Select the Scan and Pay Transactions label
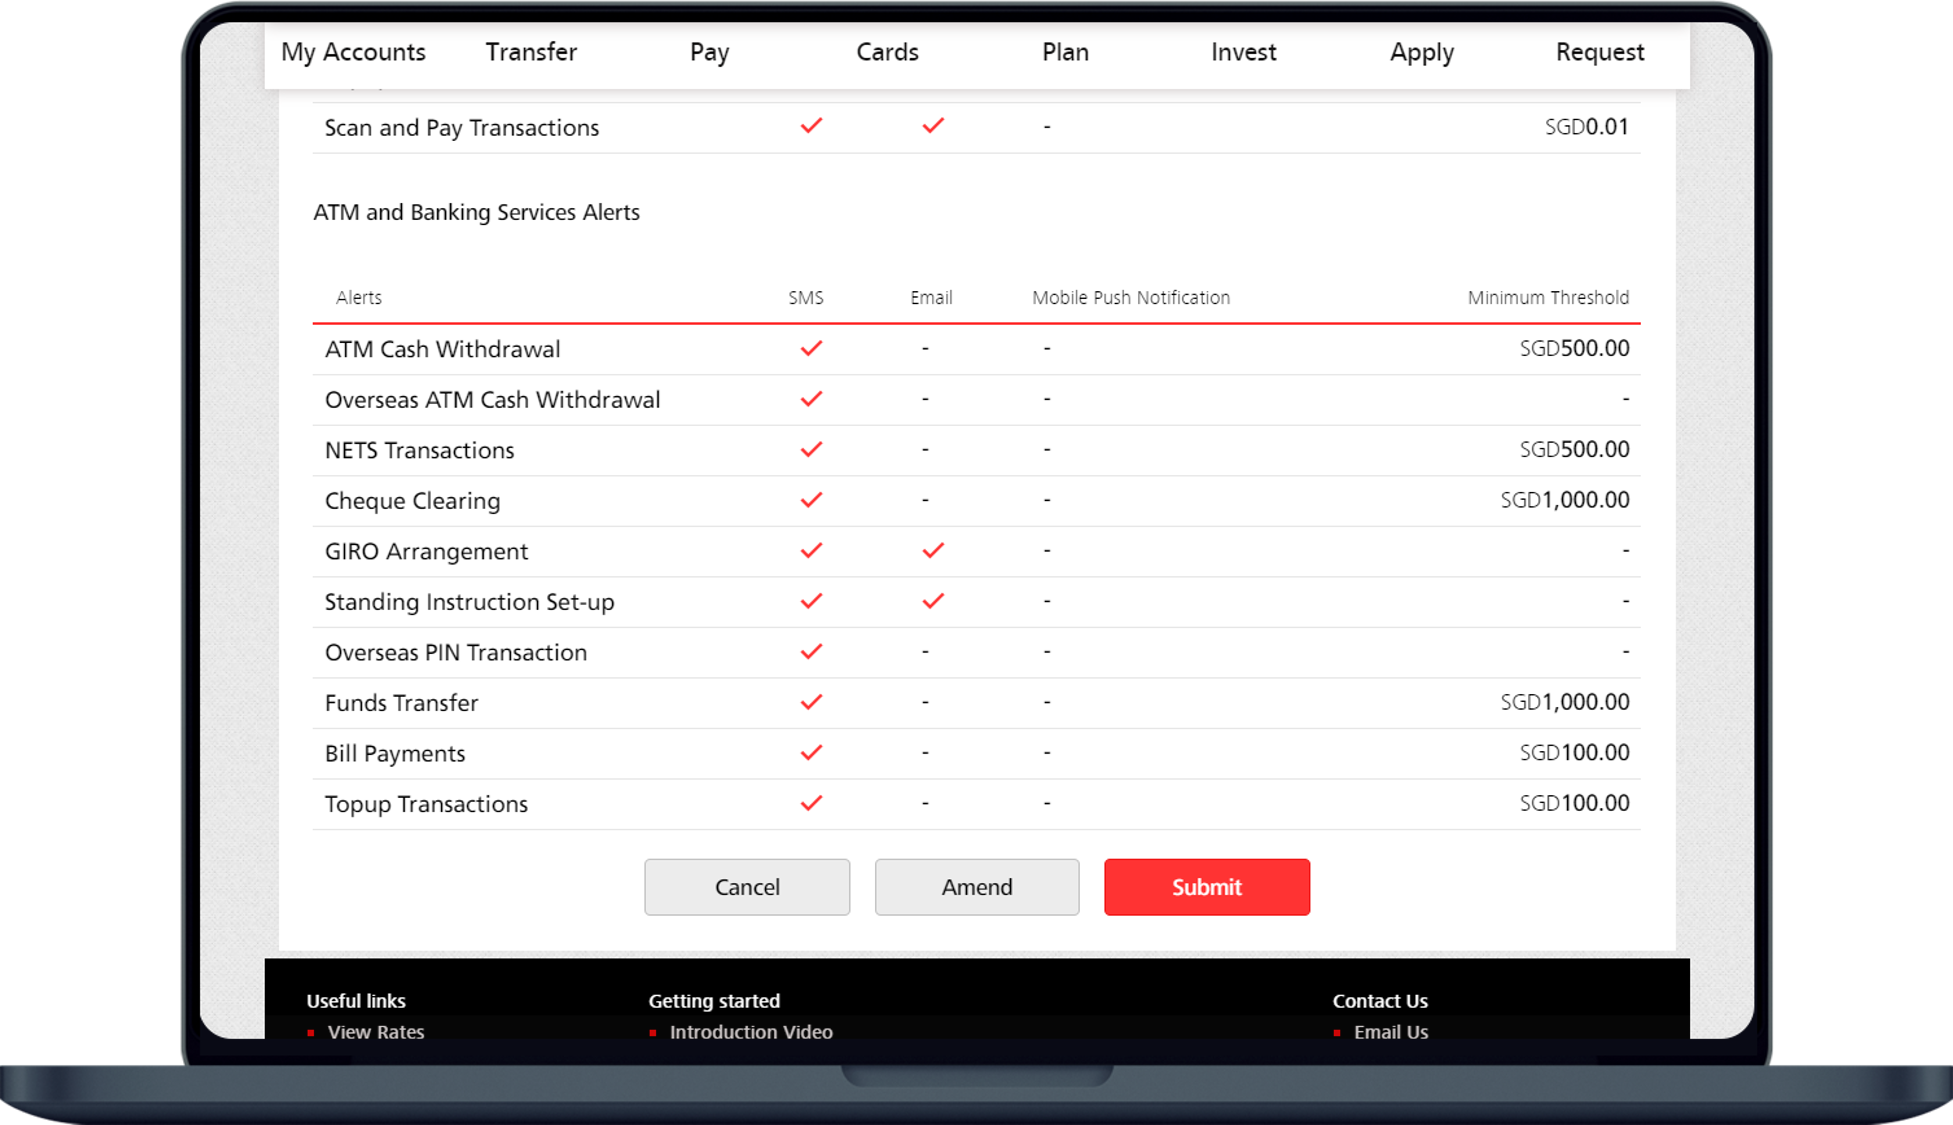Screen dimensions: 1953x1125 [461, 128]
